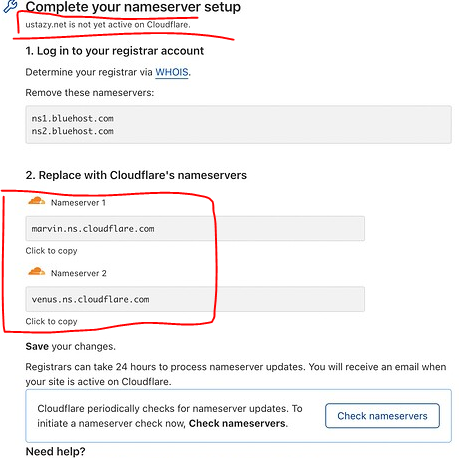459x458 pixels.
Task: Click 'Click to copy' under marvin nameserver
Action: tap(51, 251)
